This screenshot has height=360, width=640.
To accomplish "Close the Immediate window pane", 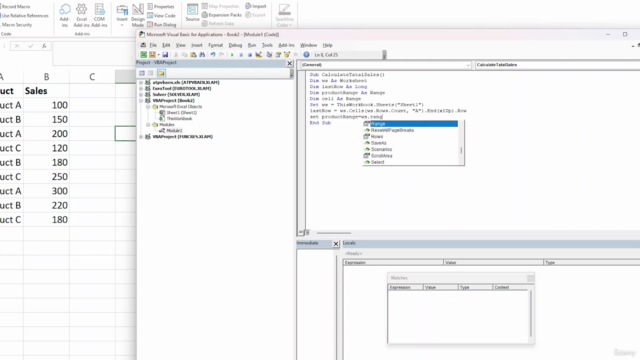I will click(336, 244).
